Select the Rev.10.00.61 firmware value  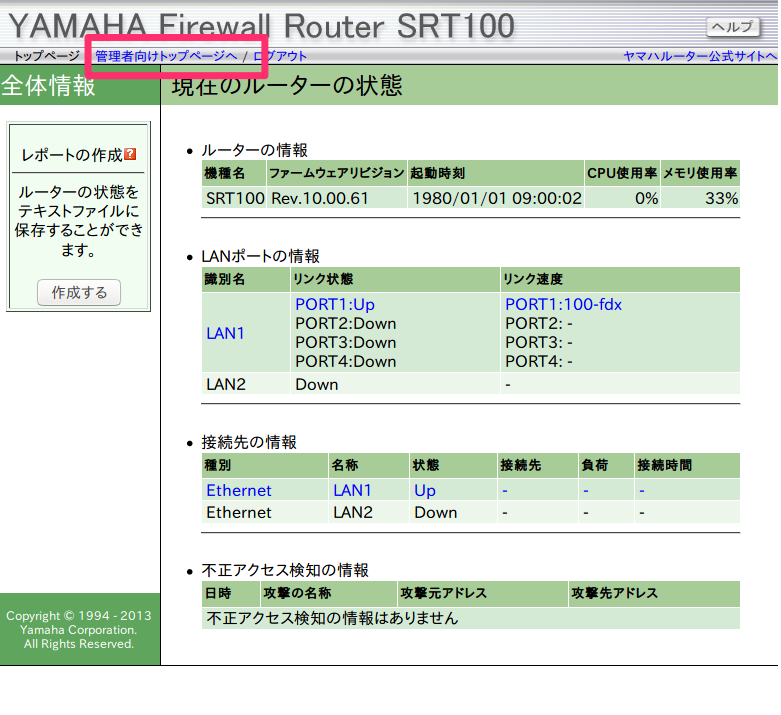tap(319, 198)
